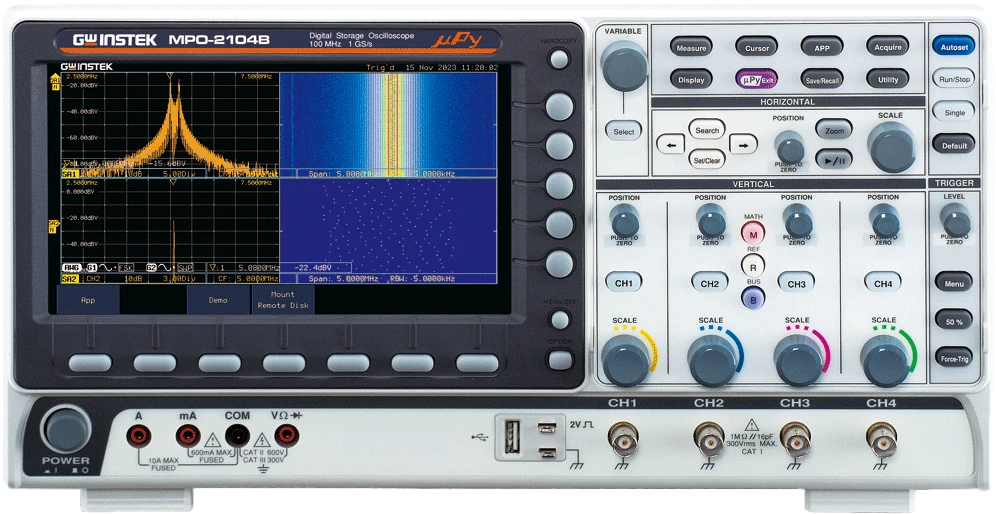The width and height of the screenshot is (996, 514).
Task: Open the Cursor menu
Action: (757, 47)
